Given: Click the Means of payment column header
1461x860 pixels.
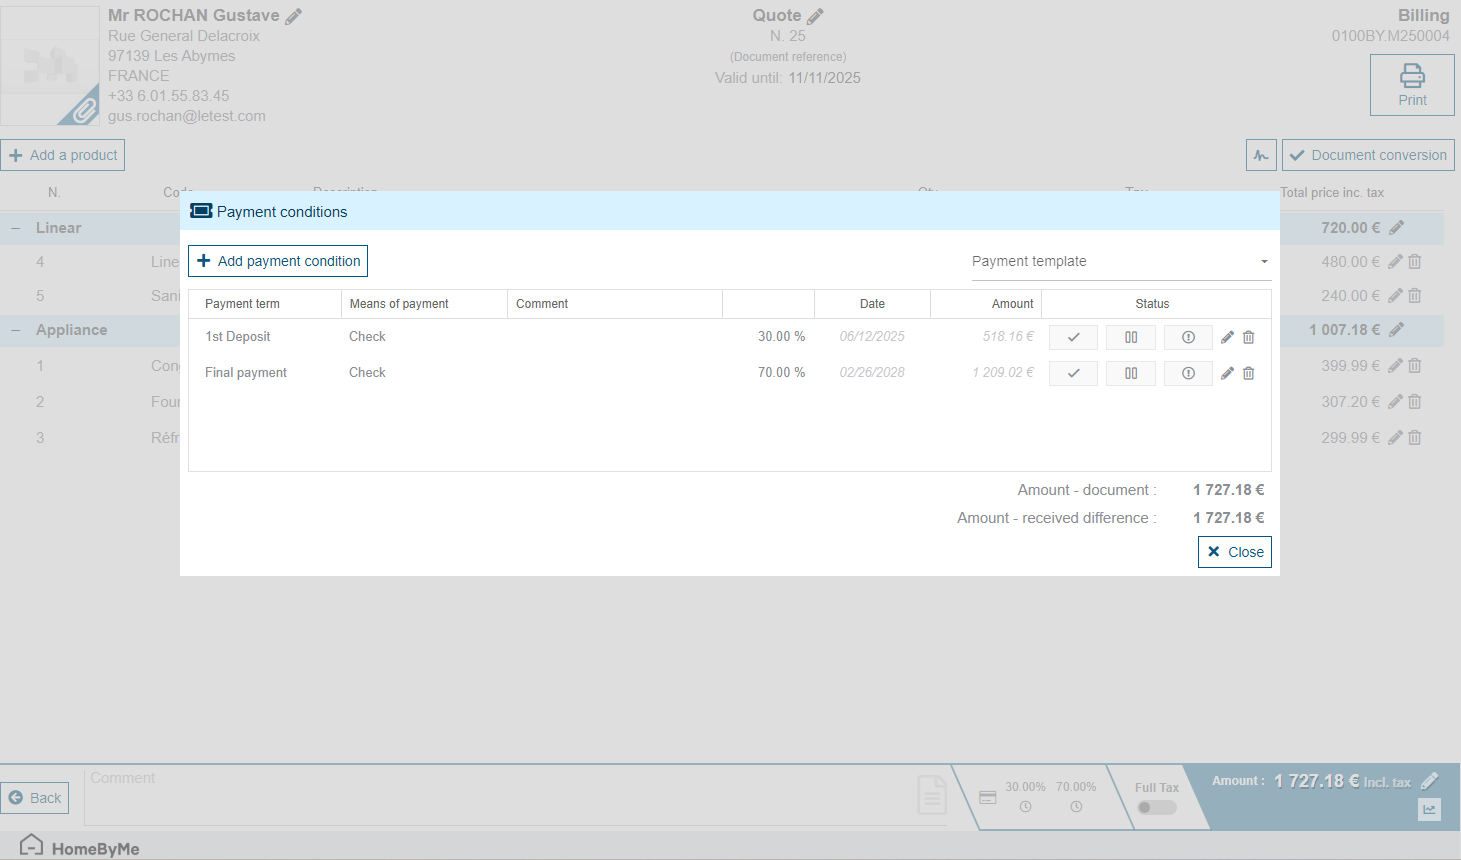Looking at the screenshot, I should [x=399, y=304].
